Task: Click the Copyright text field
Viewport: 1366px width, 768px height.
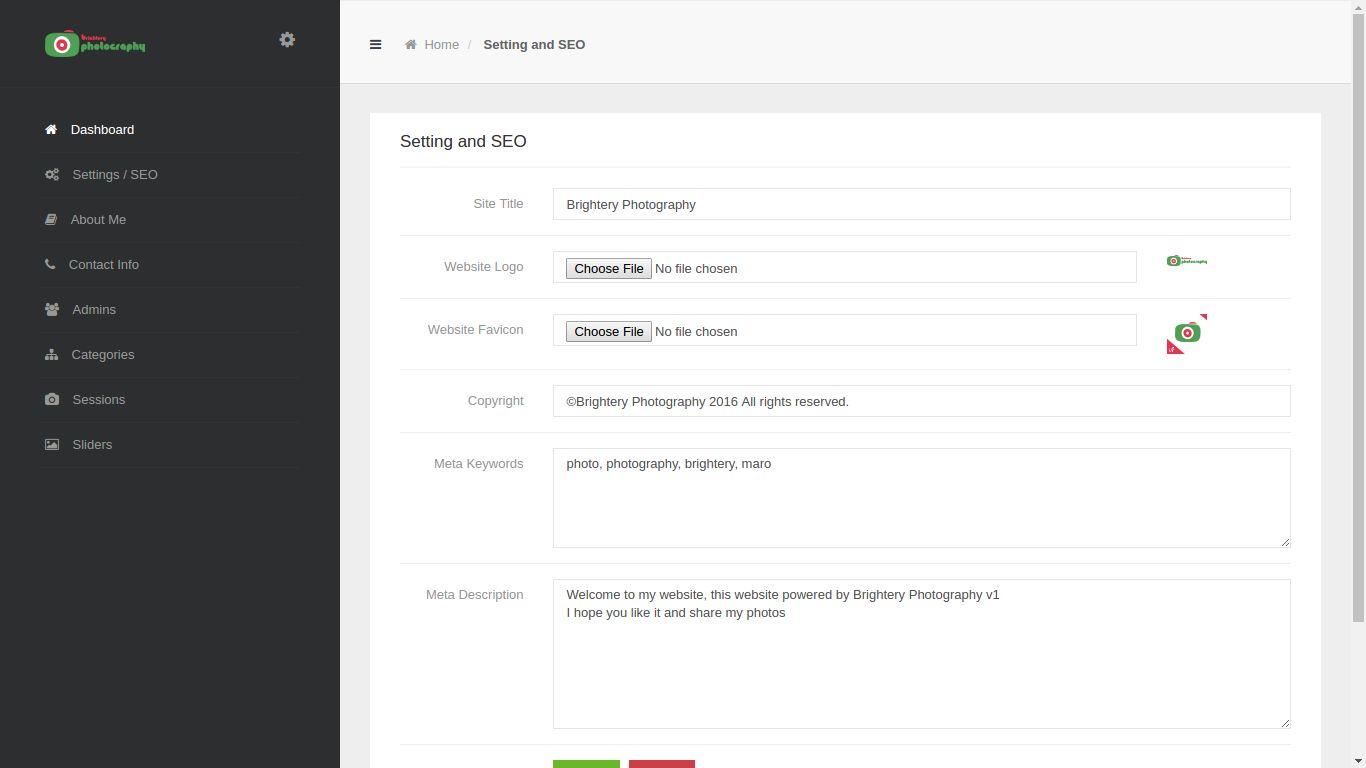Action: (x=921, y=401)
